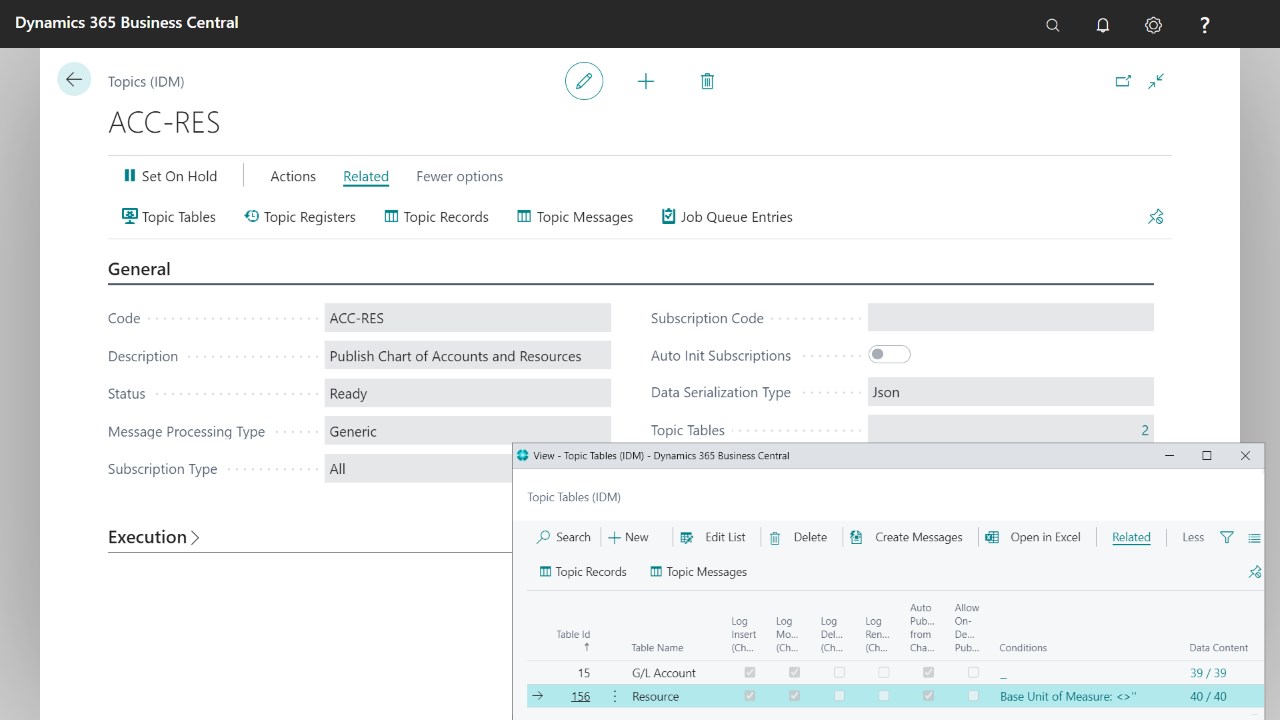
Task: Open Table Id 156 link
Action: click(x=580, y=696)
